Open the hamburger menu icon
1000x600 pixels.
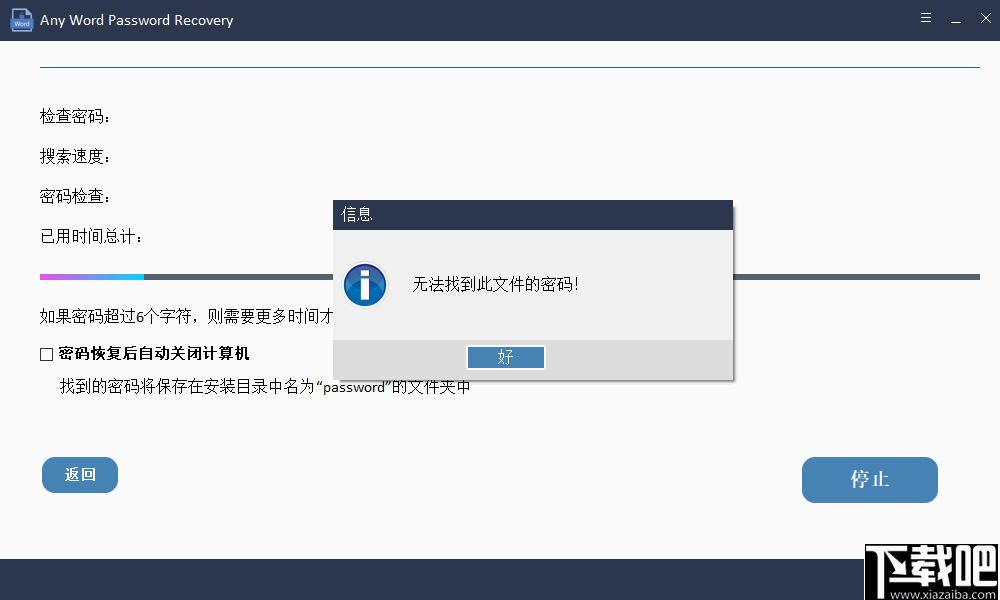pyautogui.click(x=926, y=17)
